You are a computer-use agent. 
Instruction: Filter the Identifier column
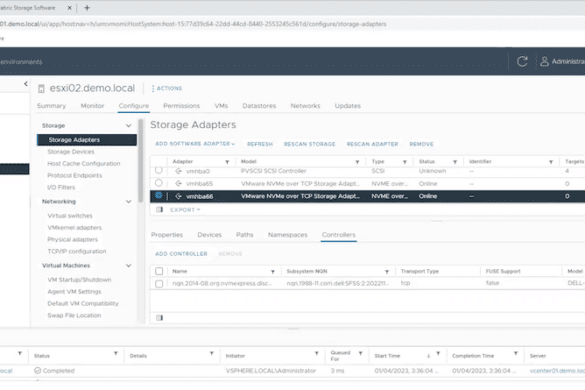[551, 162]
